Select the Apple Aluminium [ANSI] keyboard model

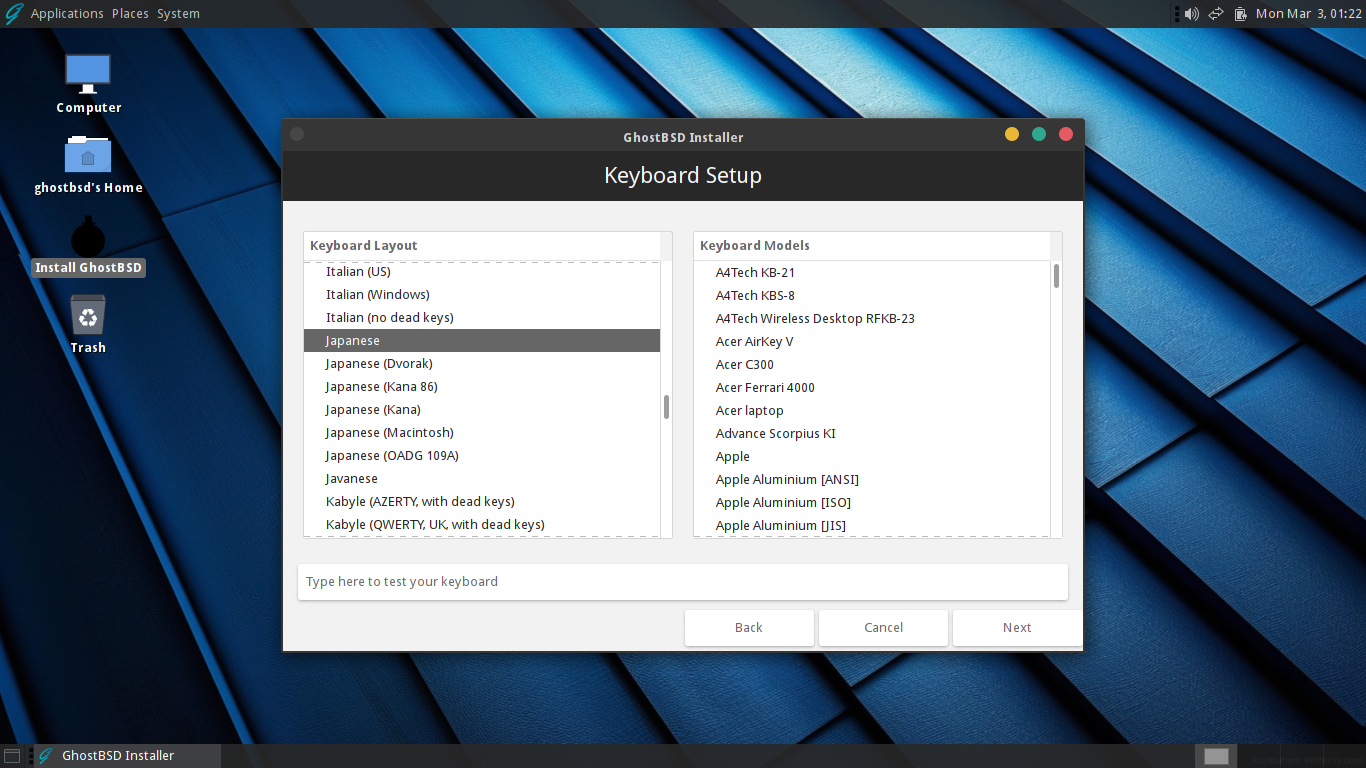tap(787, 479)
